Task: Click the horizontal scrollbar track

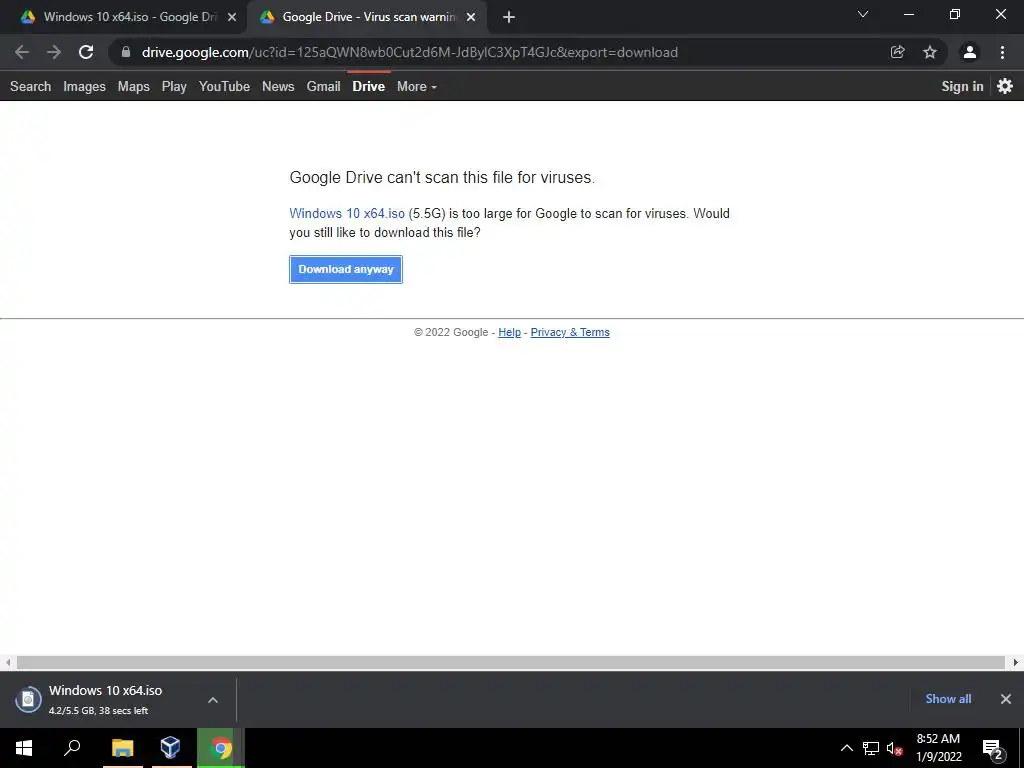Action: pyautogui.click(x=511, y=662)
